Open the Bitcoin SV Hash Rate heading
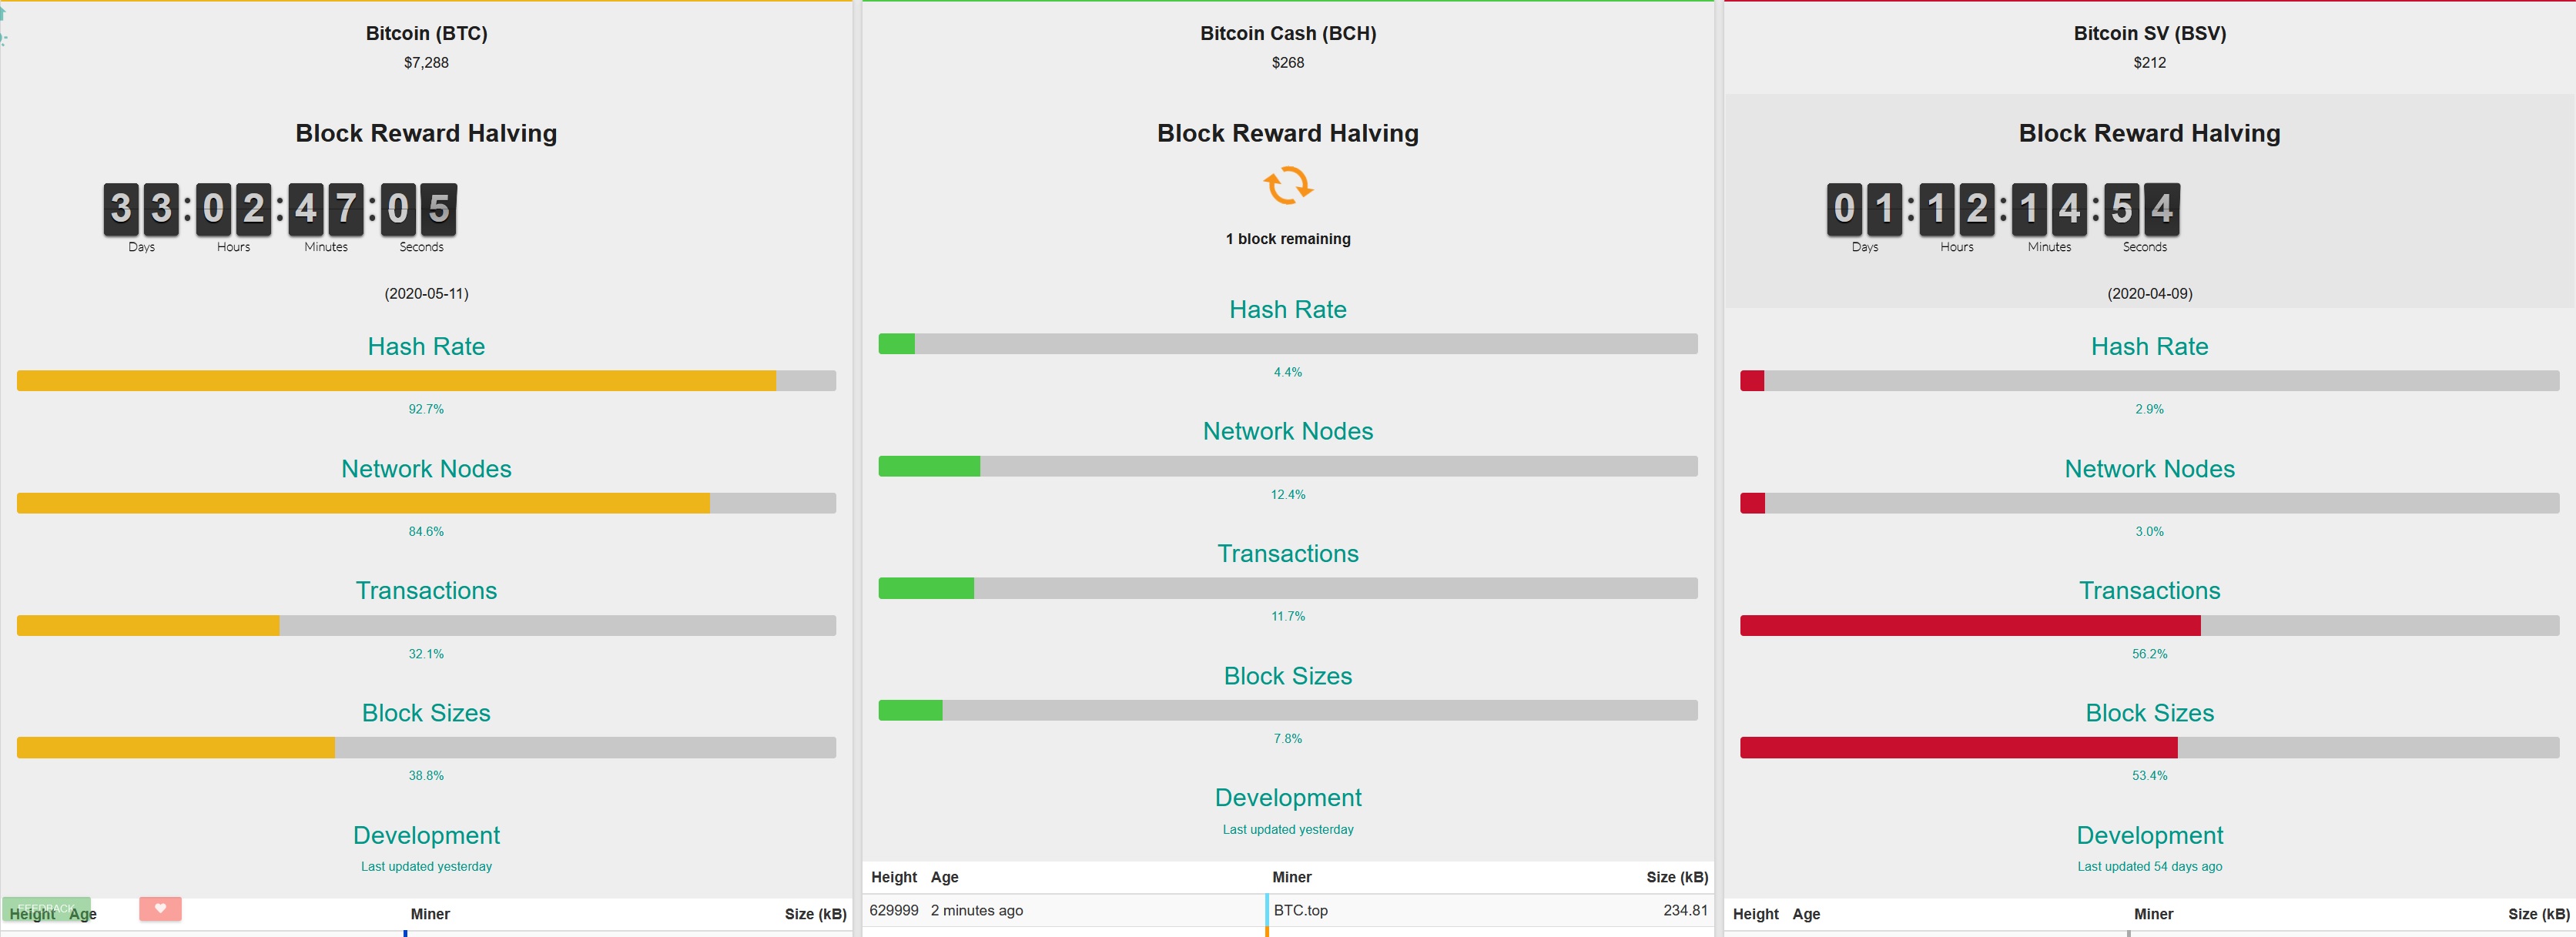This screenshot has height=937, width=2576. tap(2150, 346)
